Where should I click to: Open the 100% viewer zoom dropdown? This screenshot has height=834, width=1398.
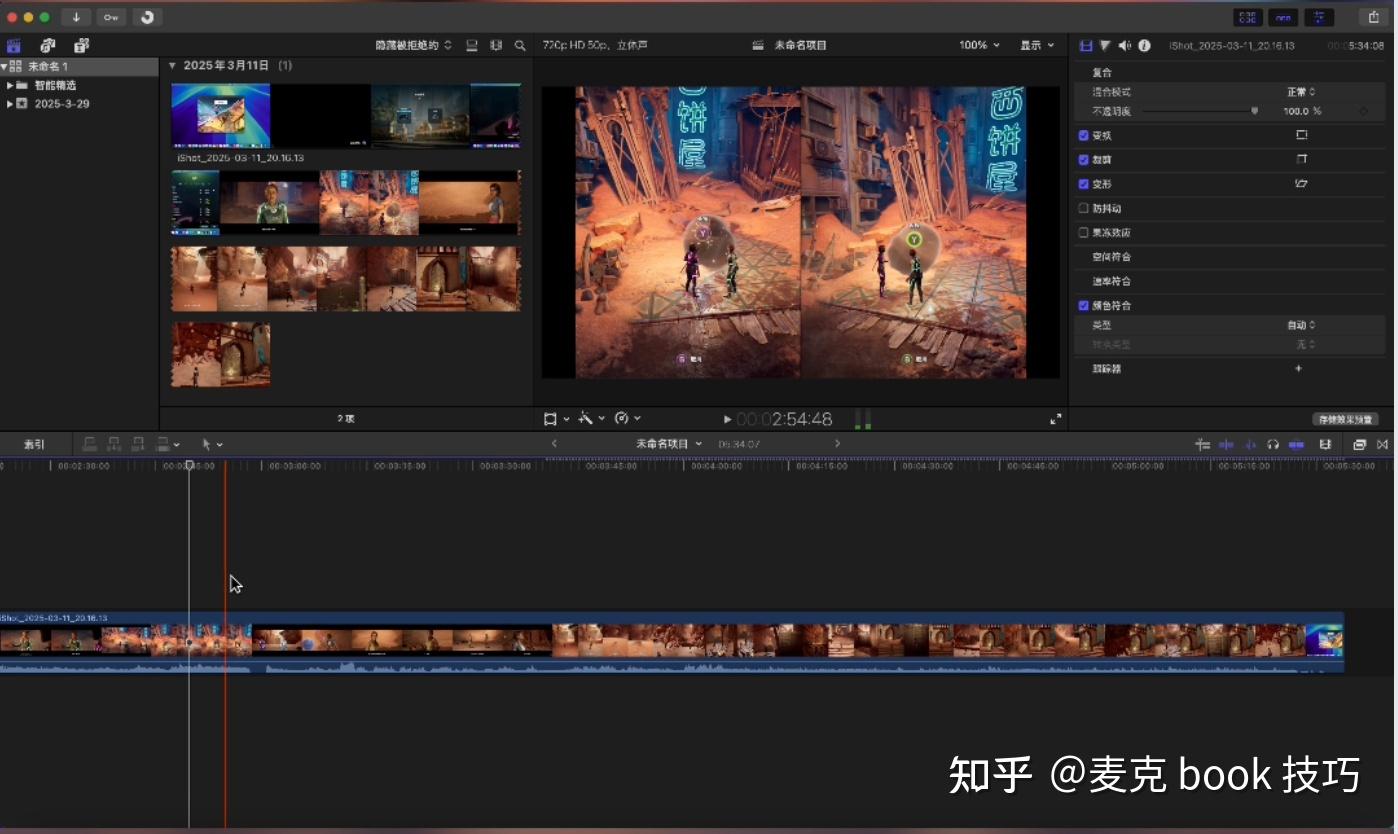click(979, 45)
